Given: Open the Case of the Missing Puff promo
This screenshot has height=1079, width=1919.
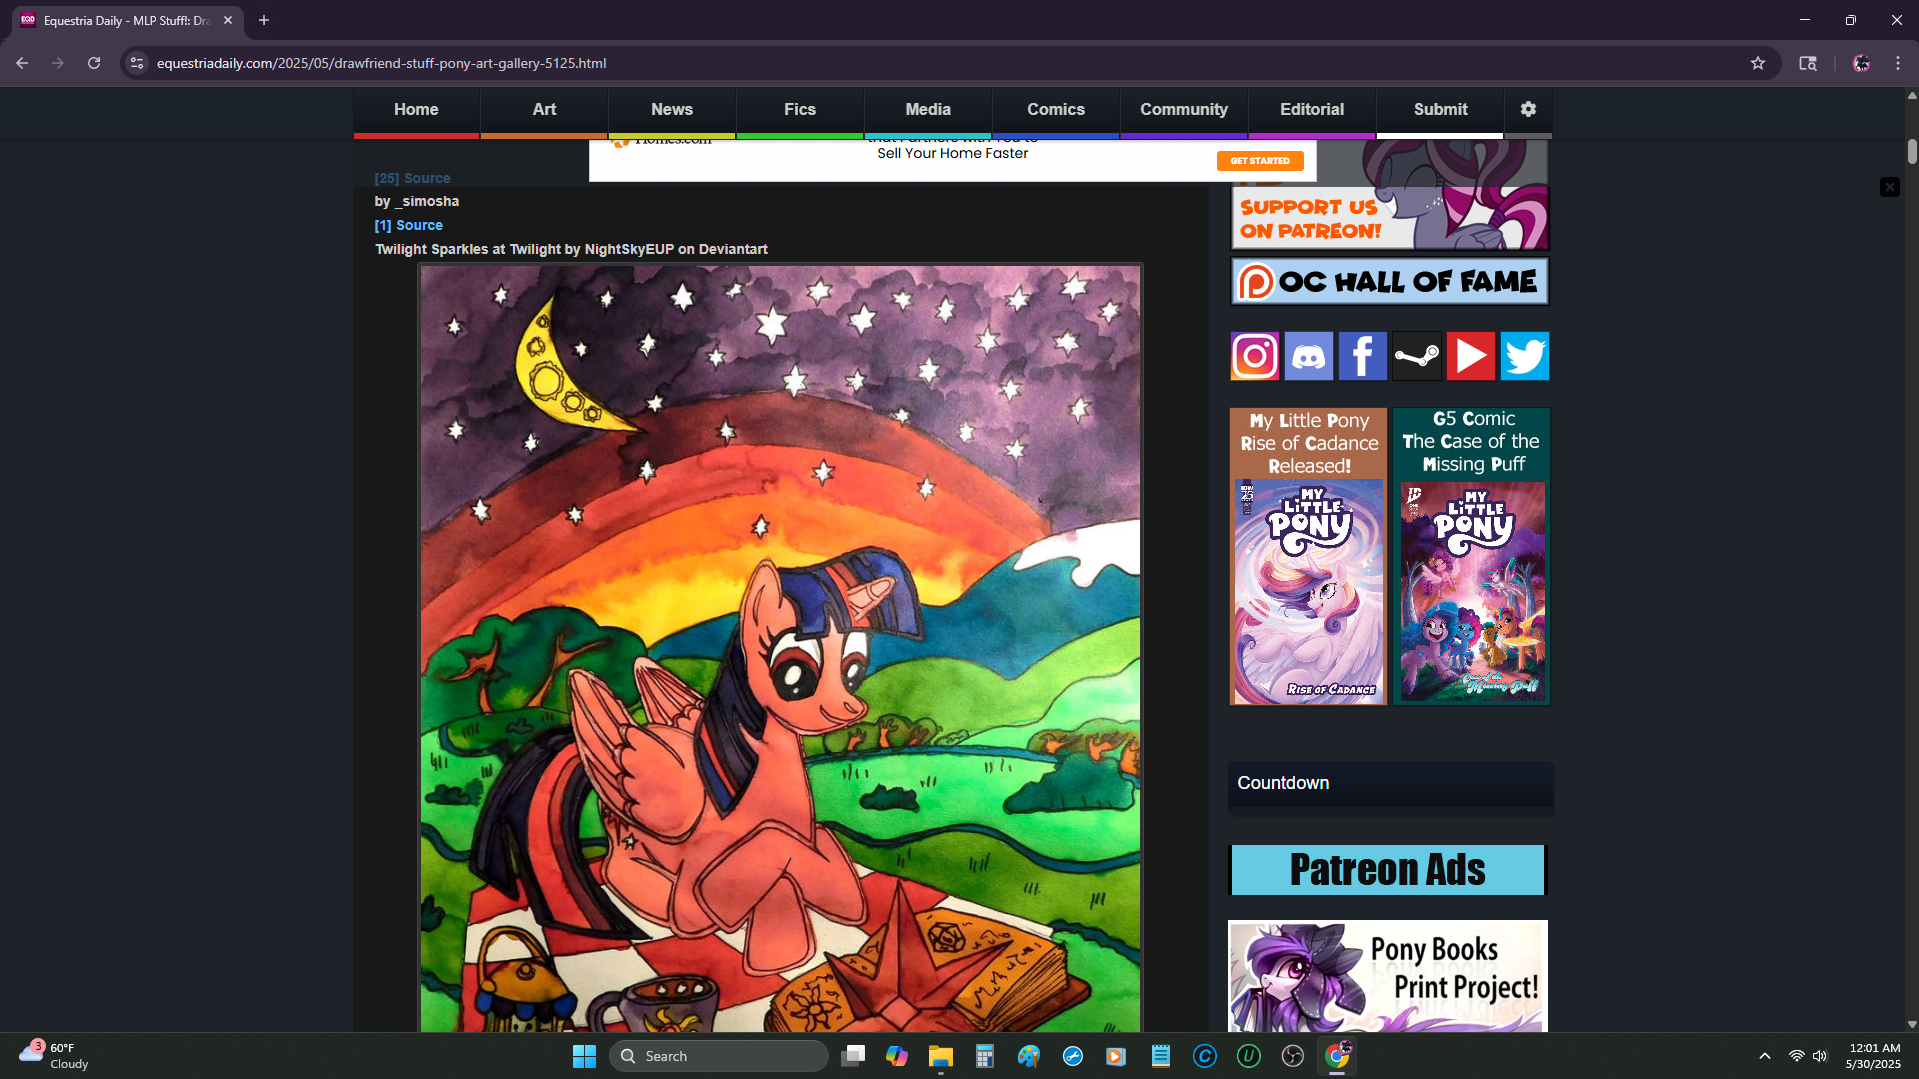Looking at the screenshot, I should (x=1471, y=556).
